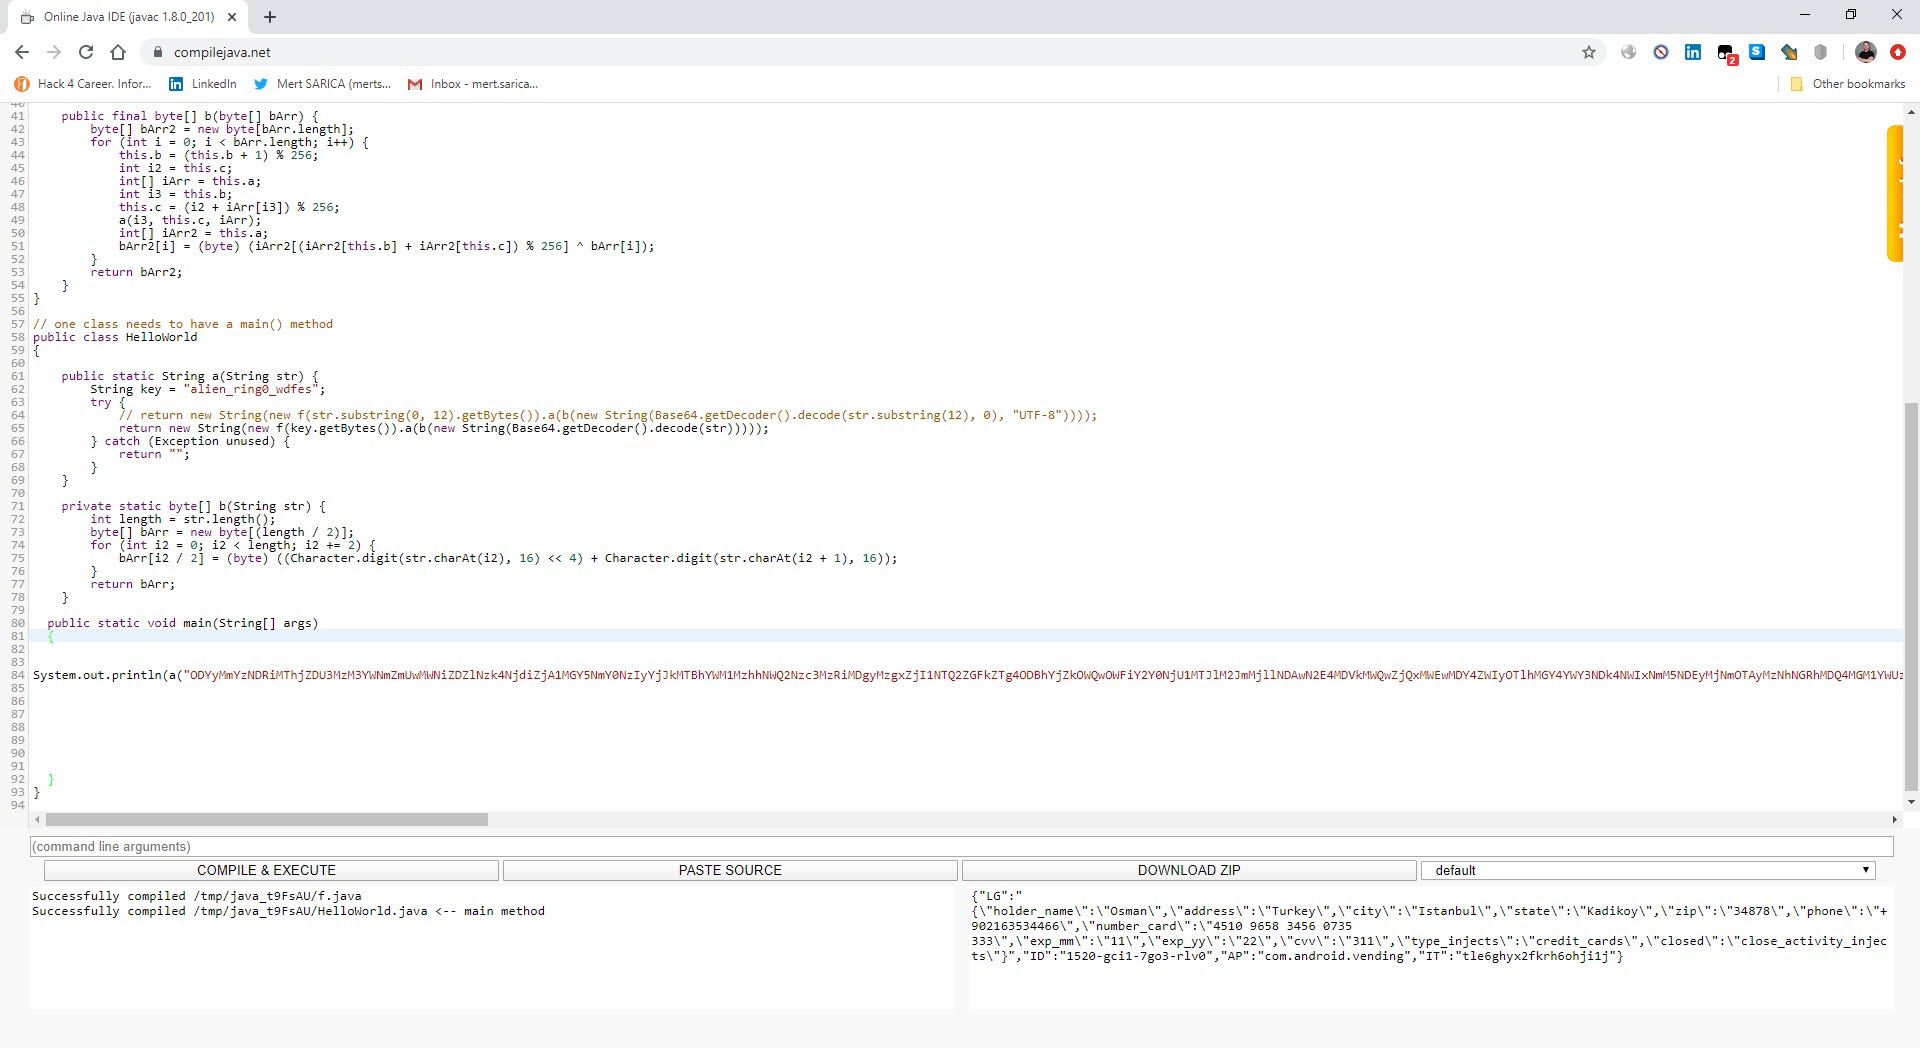Go back to the previous page
Screen dimensions: 1920x1048
(22, 52)
